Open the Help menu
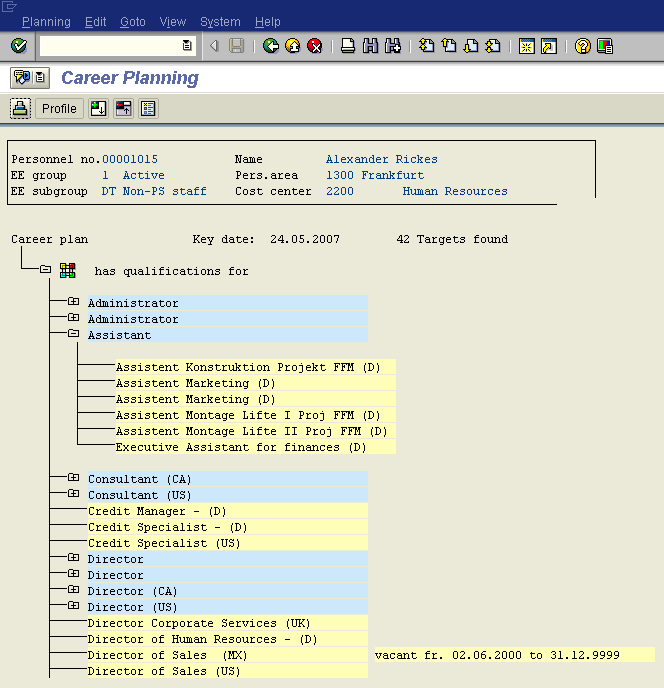Screen dimensions: 664x688 click(x=267, y=22)
